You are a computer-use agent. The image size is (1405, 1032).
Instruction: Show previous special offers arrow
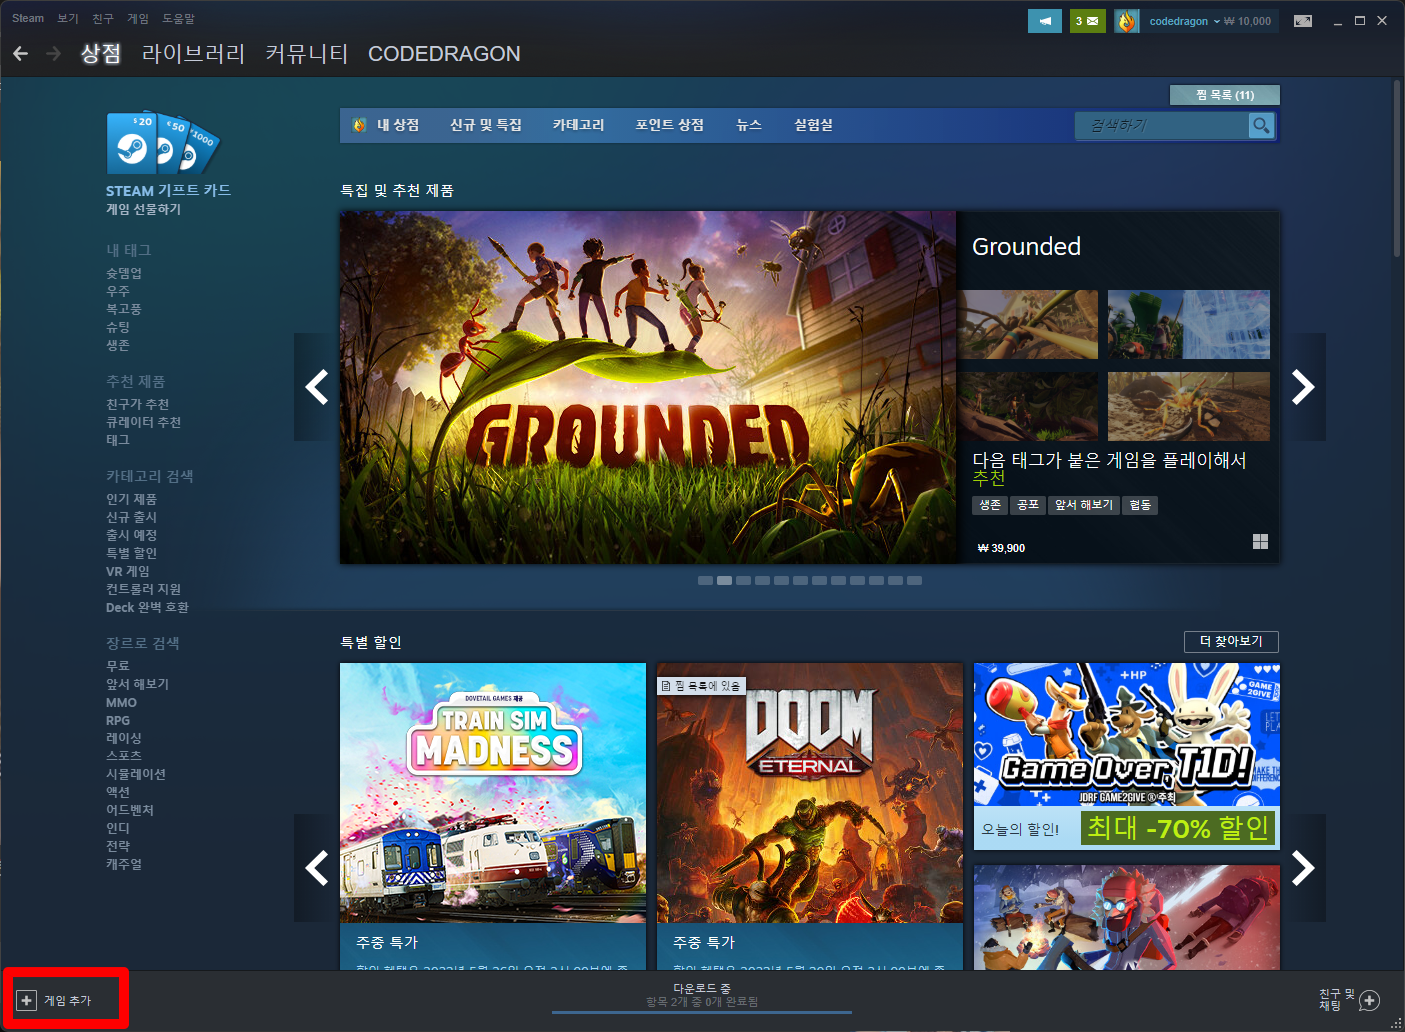(316, 868)
